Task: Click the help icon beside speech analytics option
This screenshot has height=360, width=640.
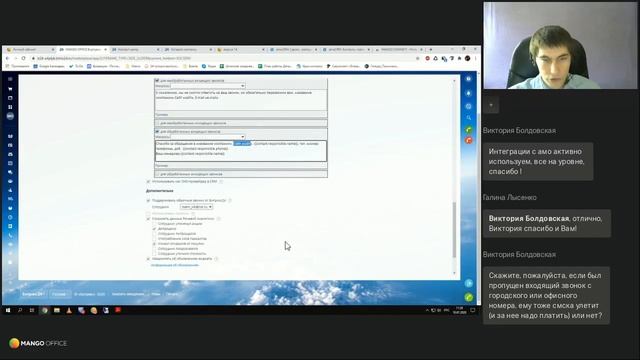Action: (x=218, y=219)
